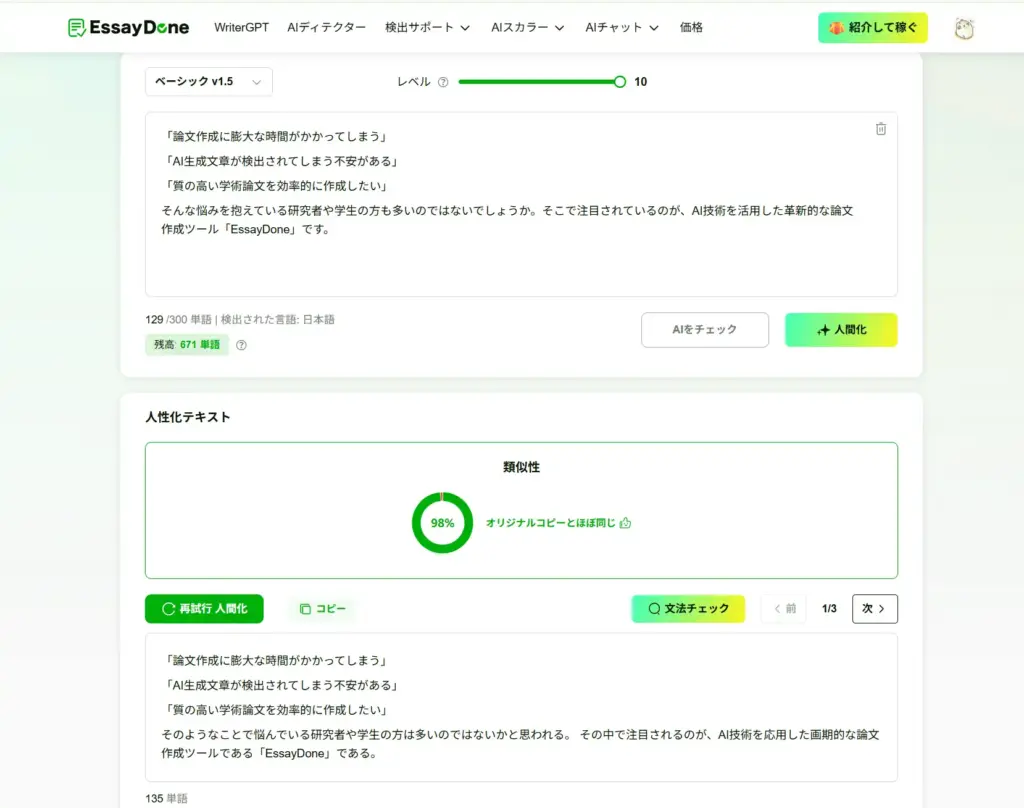Click the 98% similarity donut chart
The image size is (1024, 808).
click(442, 523)
